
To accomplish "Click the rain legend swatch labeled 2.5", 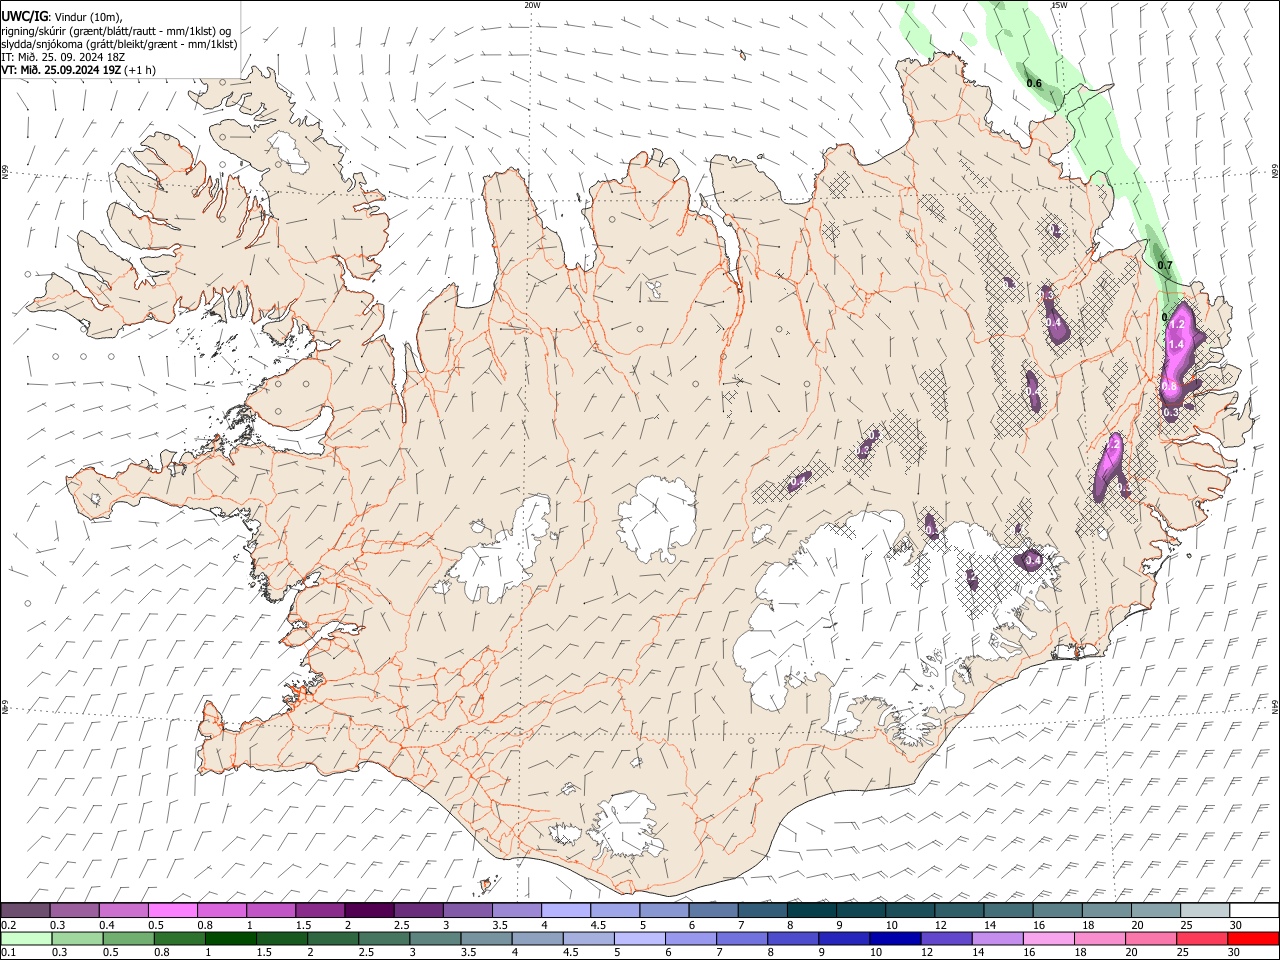I will (384, 939).
